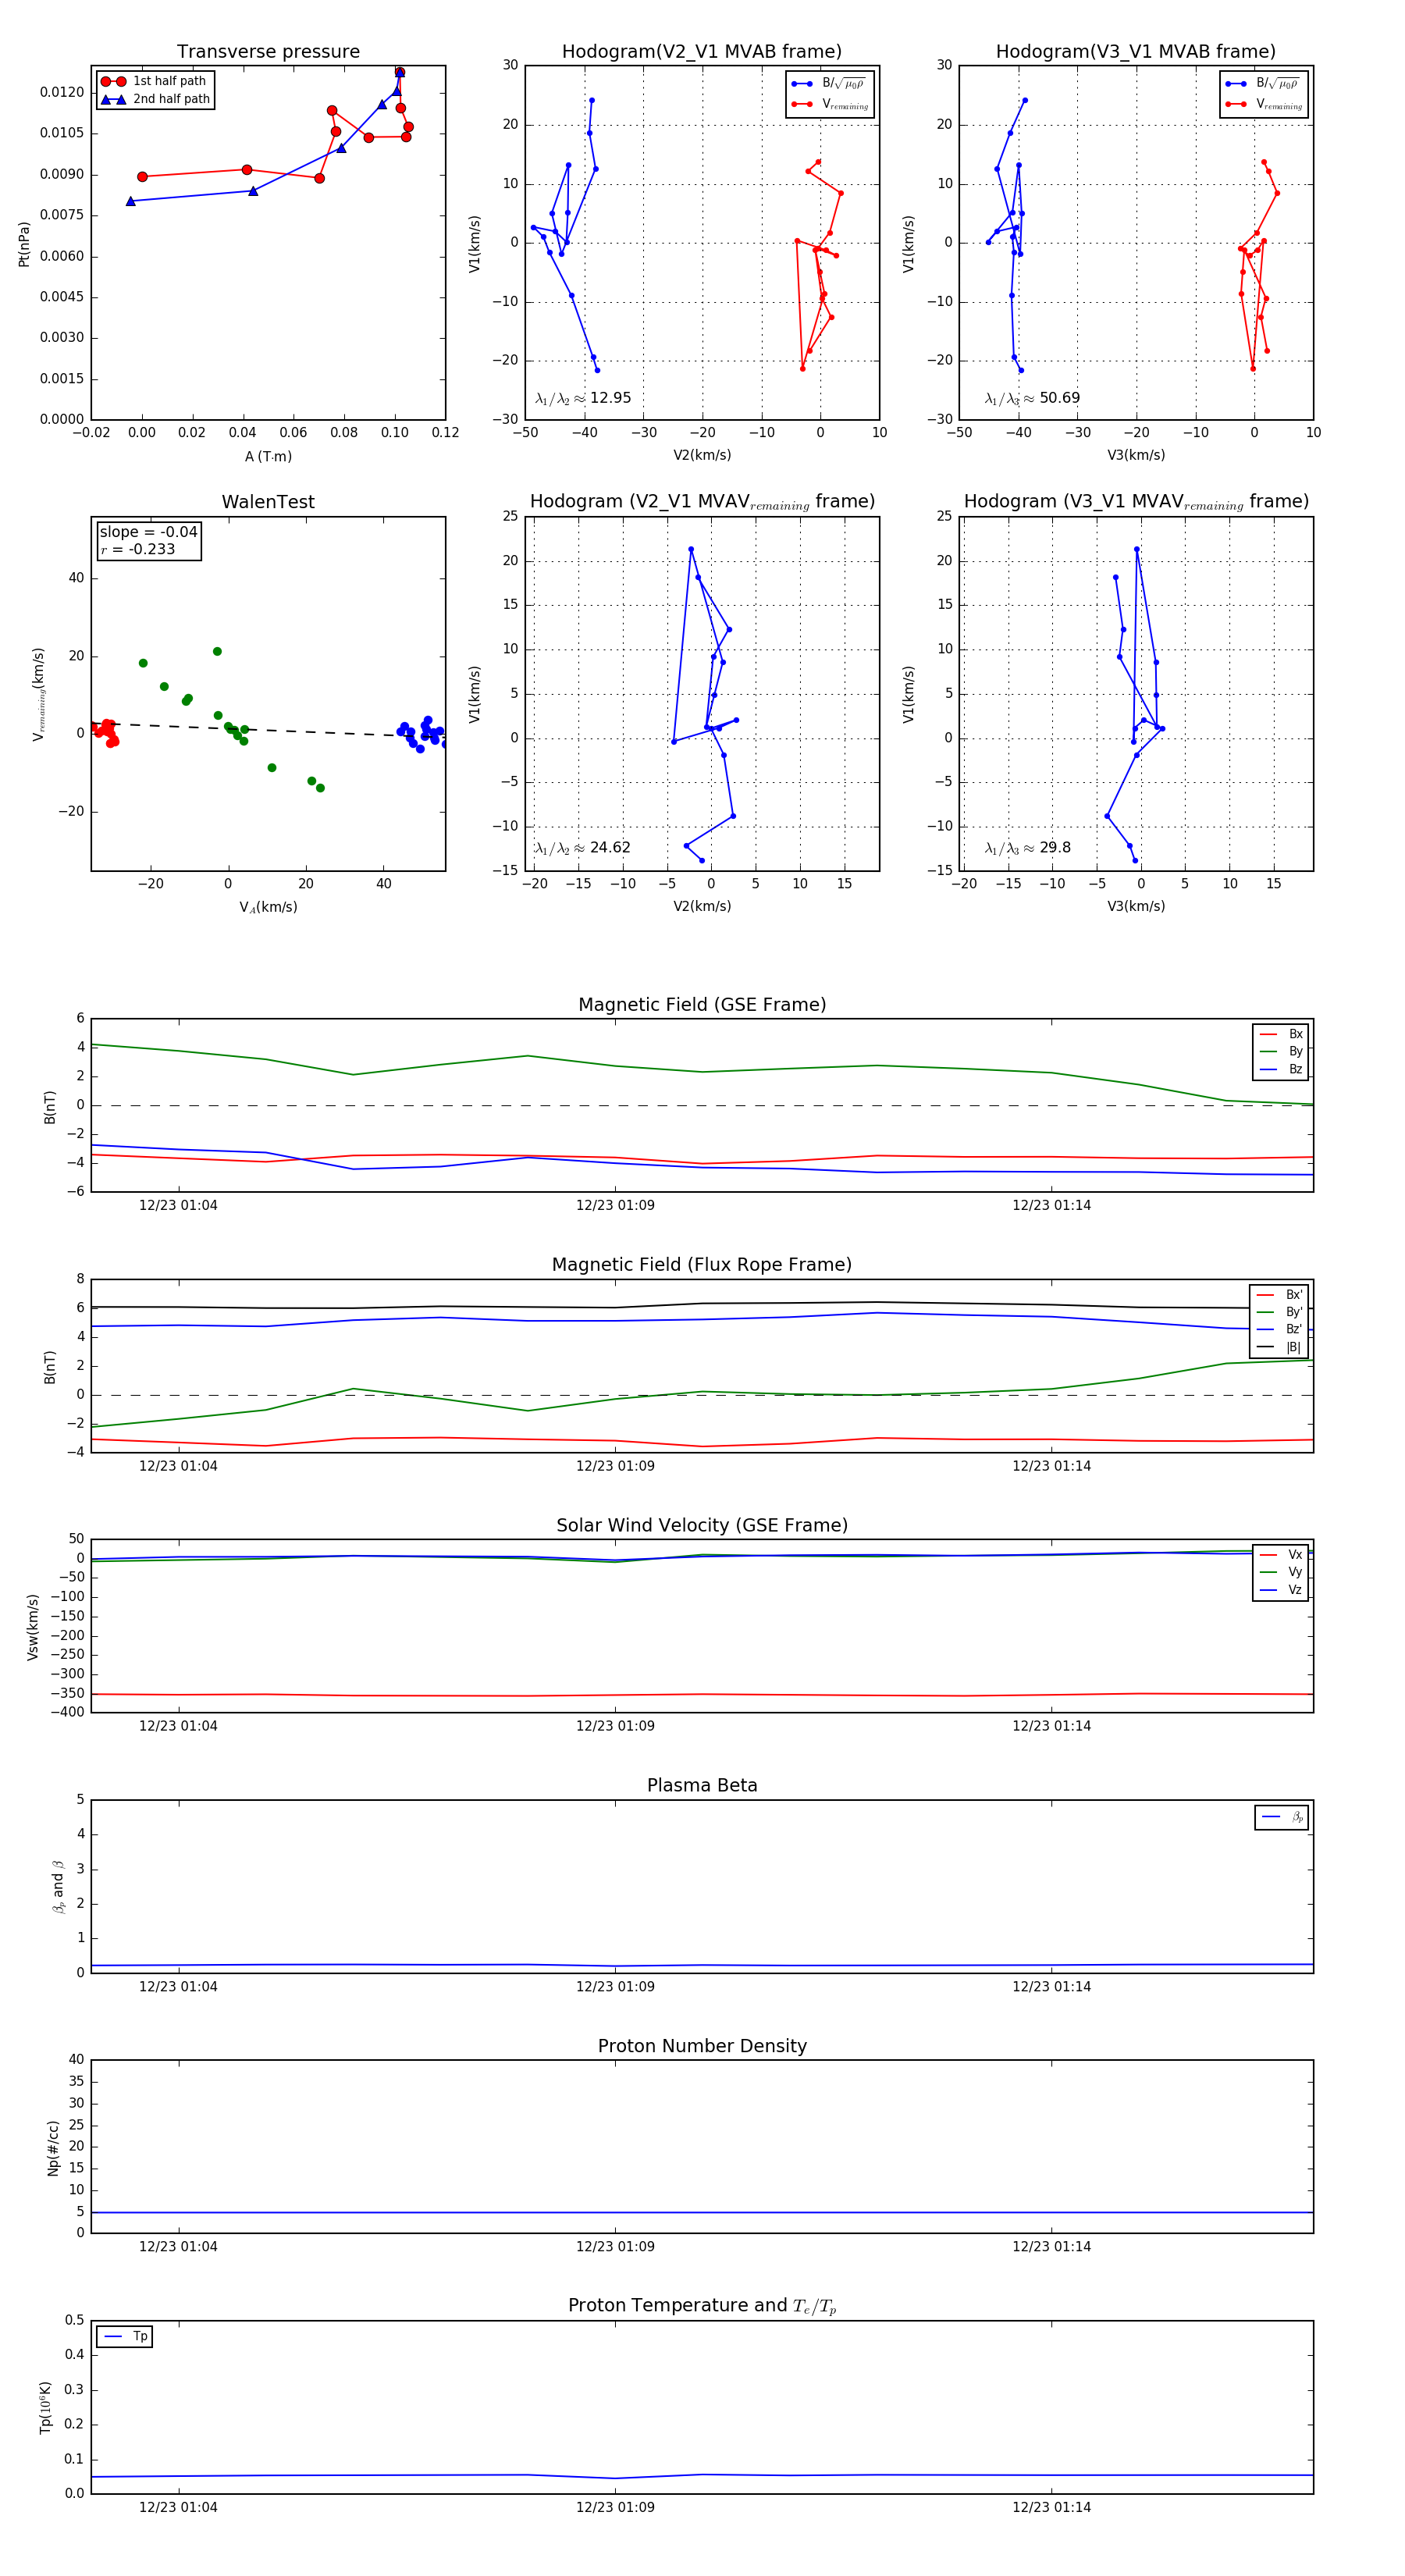Click the 'Pt(nPa)' y-axis label
Image resolution: width=1405 pixels, height=2576 pixels.
[x=24, y=244]
